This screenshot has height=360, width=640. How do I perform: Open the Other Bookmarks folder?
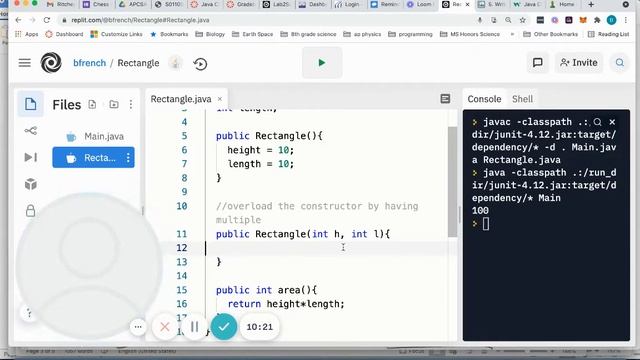point(551,34)
